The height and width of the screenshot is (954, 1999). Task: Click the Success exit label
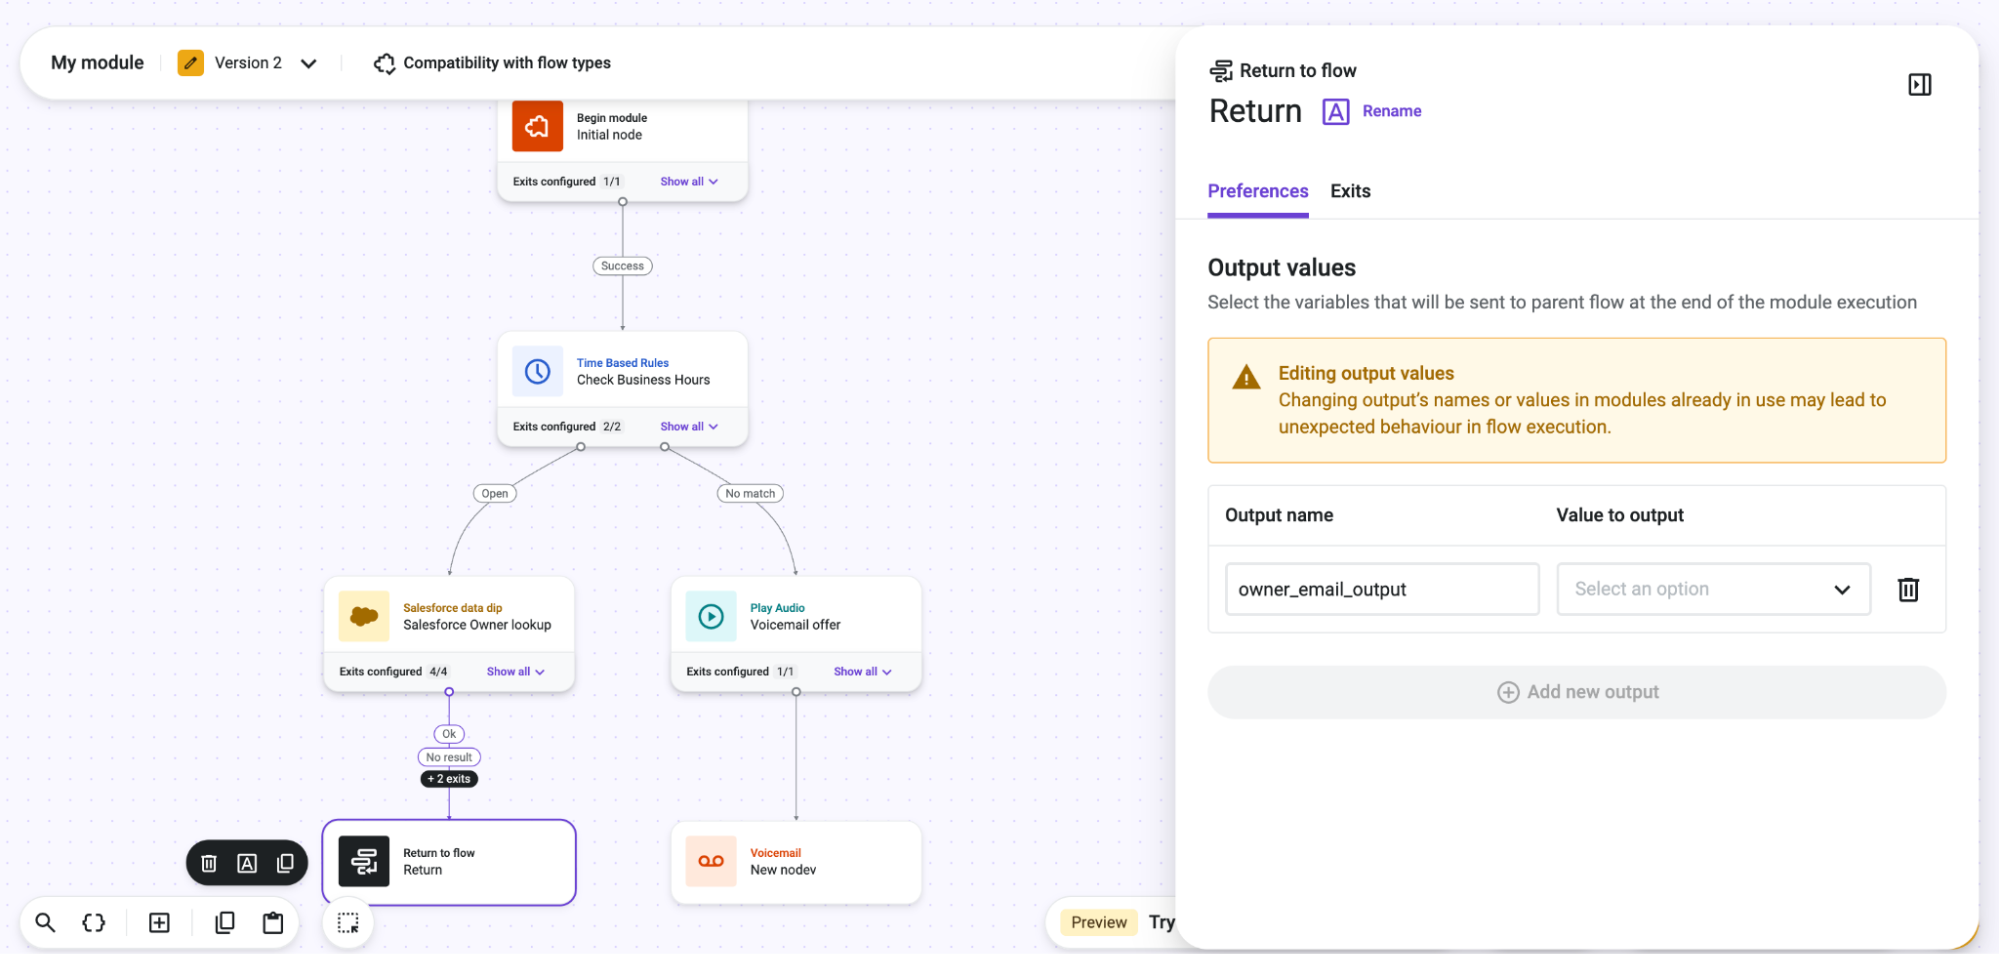[x=622, y=266]
